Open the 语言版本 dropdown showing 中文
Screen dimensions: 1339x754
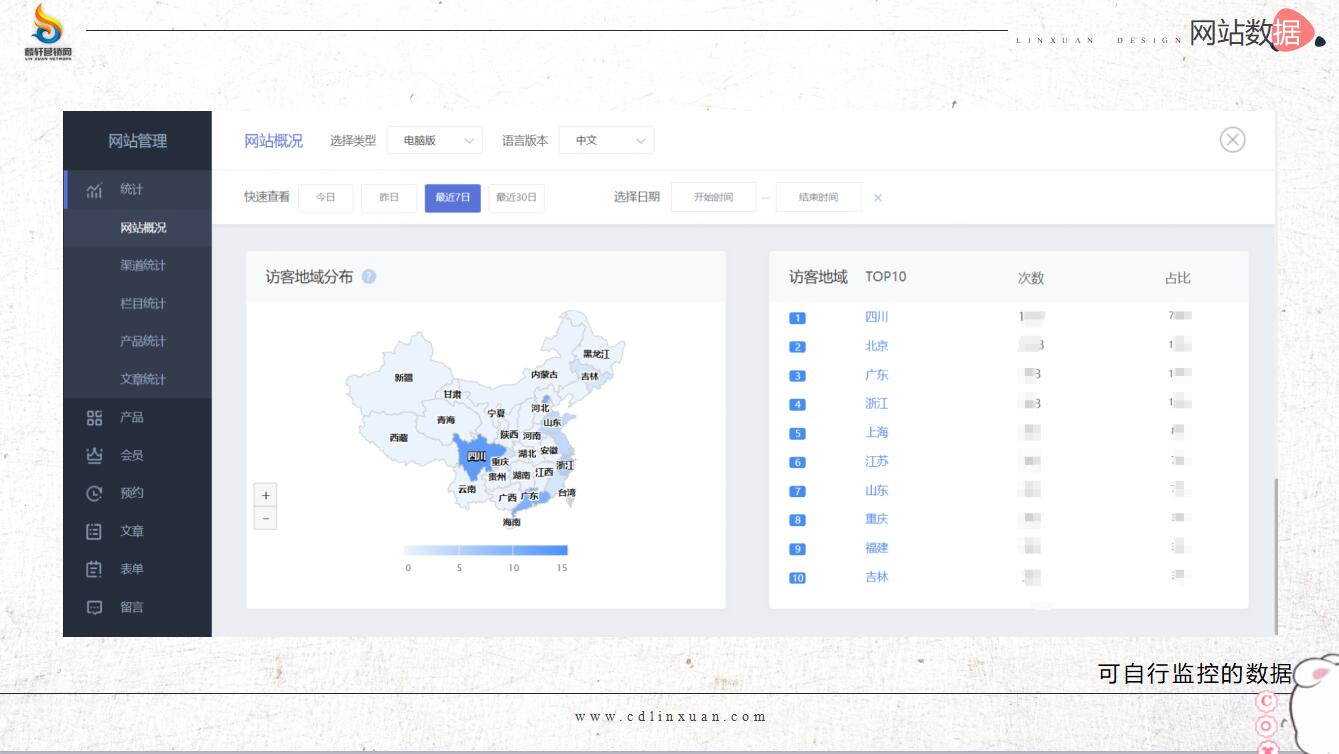pyautogui.click(x=607, y=141)
